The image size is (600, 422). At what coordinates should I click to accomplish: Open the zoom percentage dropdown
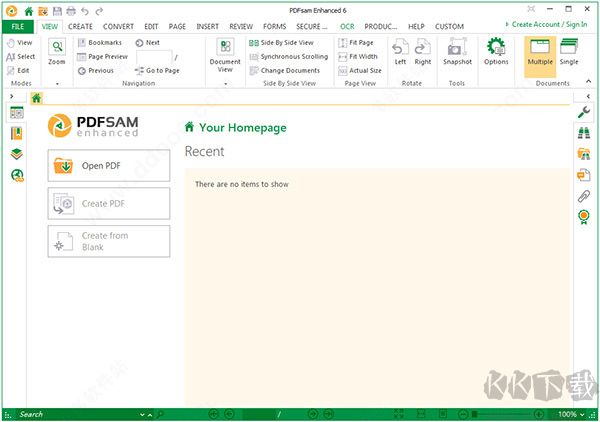pos(582,414)
